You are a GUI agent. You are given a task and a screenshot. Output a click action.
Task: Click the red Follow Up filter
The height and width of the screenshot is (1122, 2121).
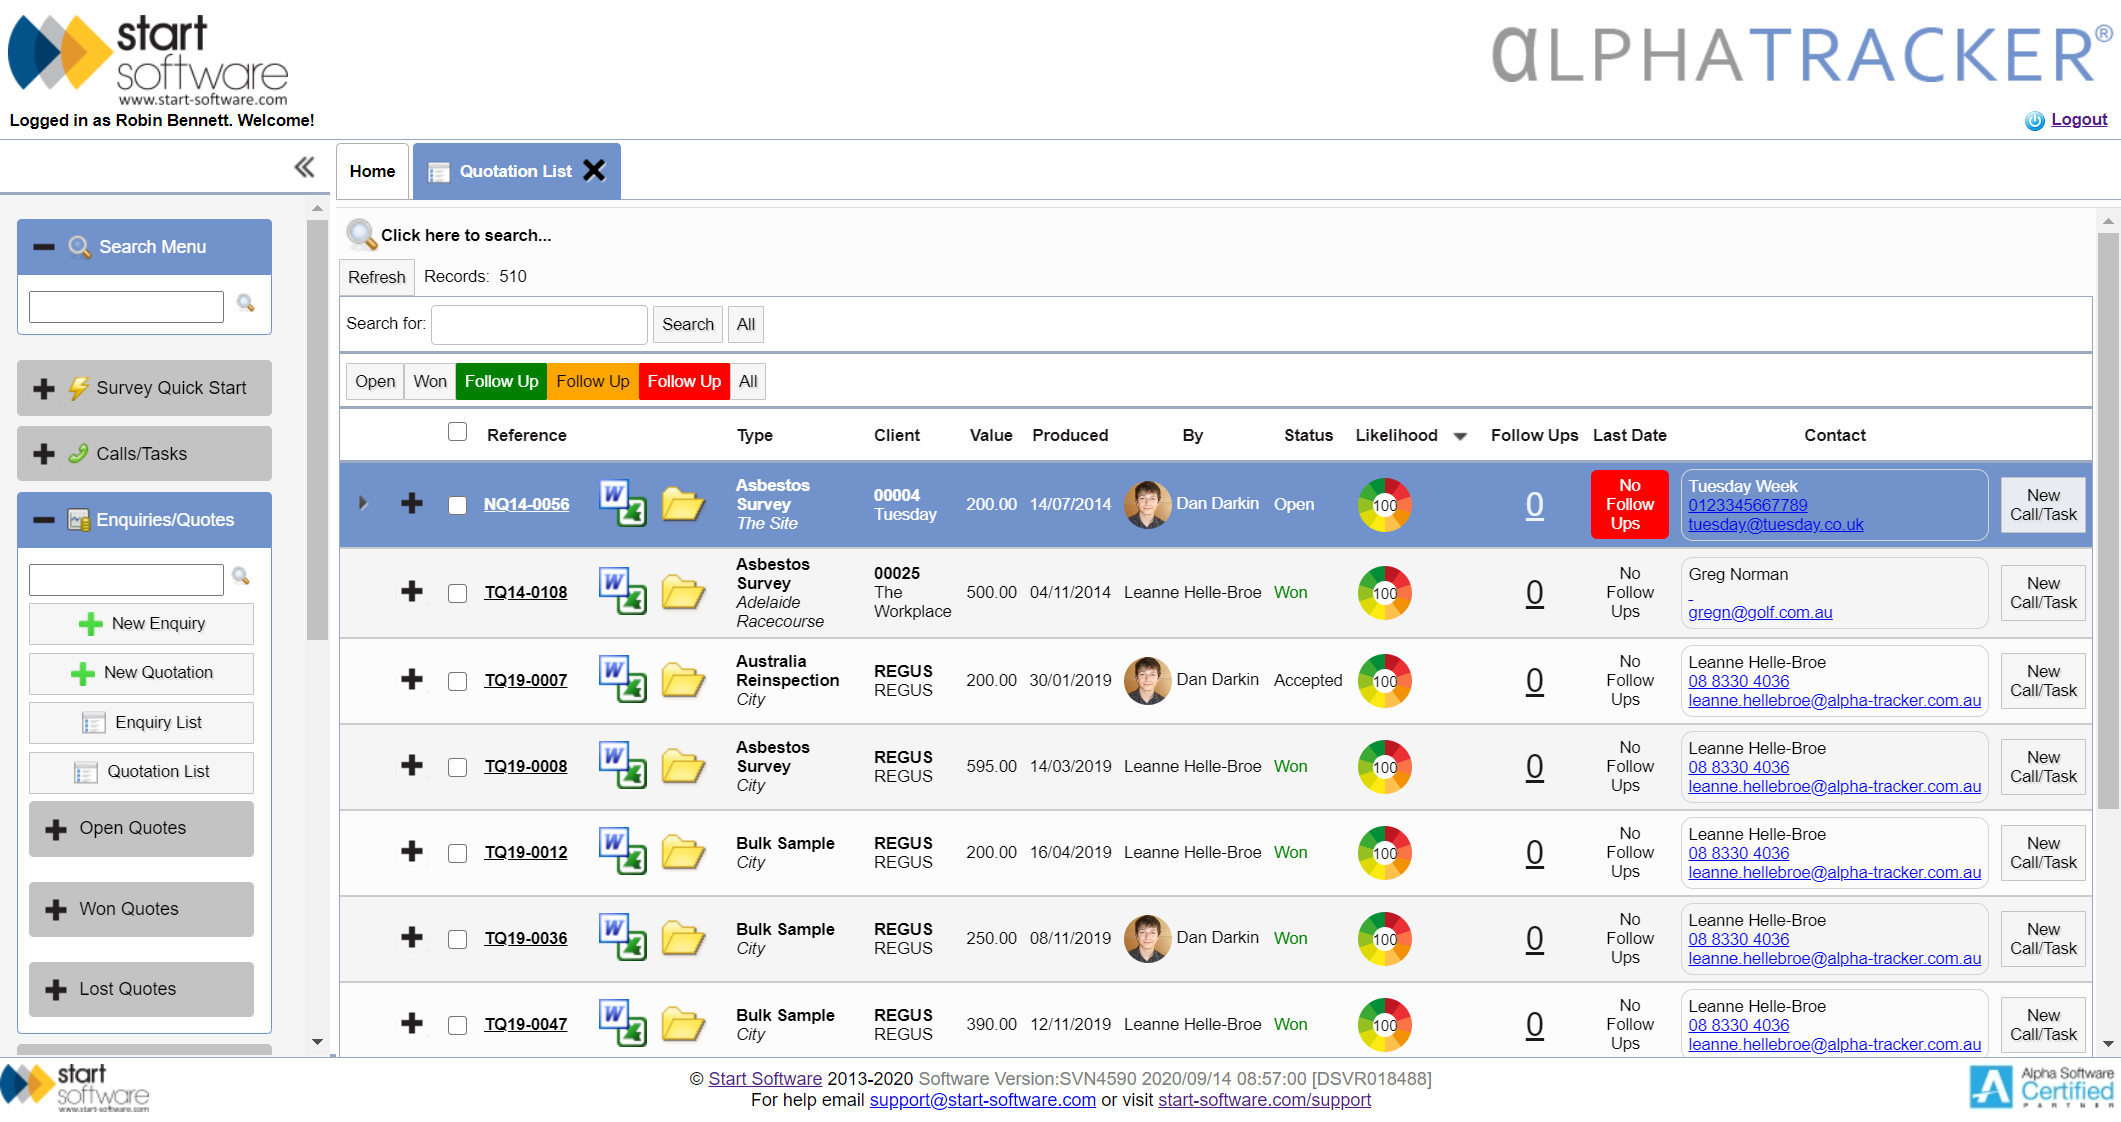[x=684, y=381]
